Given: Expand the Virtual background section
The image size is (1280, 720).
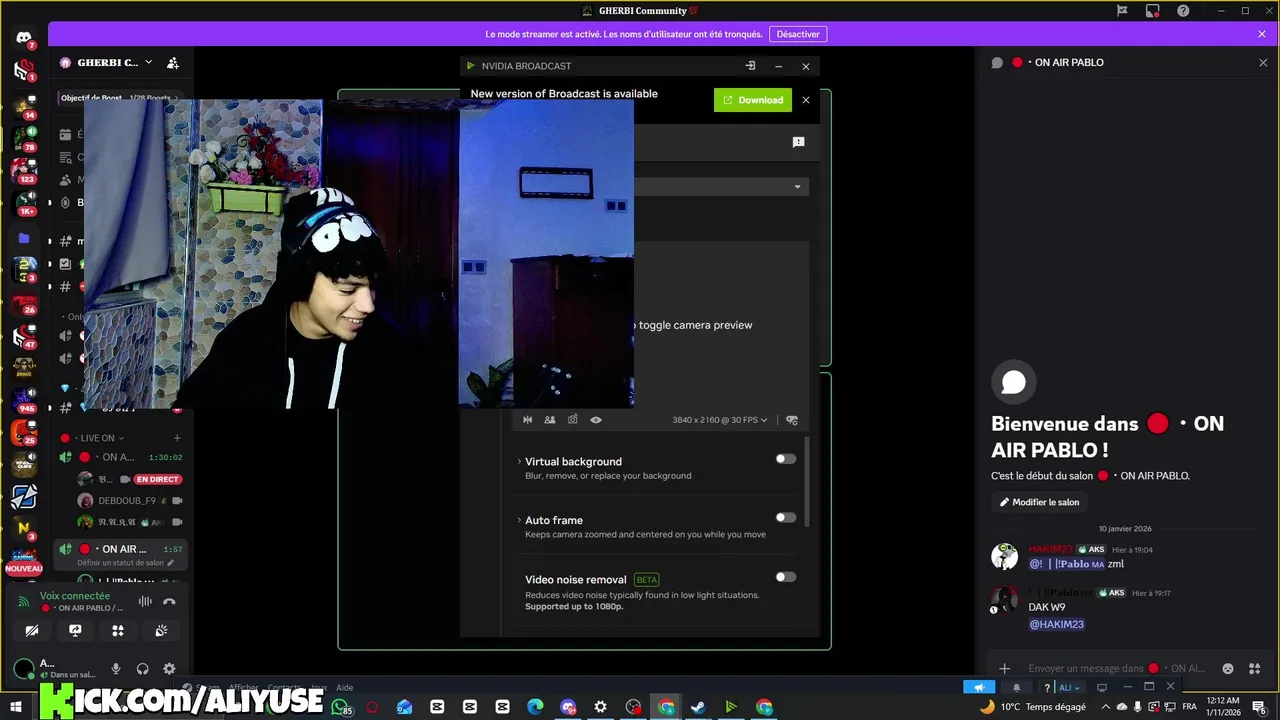Looking at the screenshot, I should [519, 461].
